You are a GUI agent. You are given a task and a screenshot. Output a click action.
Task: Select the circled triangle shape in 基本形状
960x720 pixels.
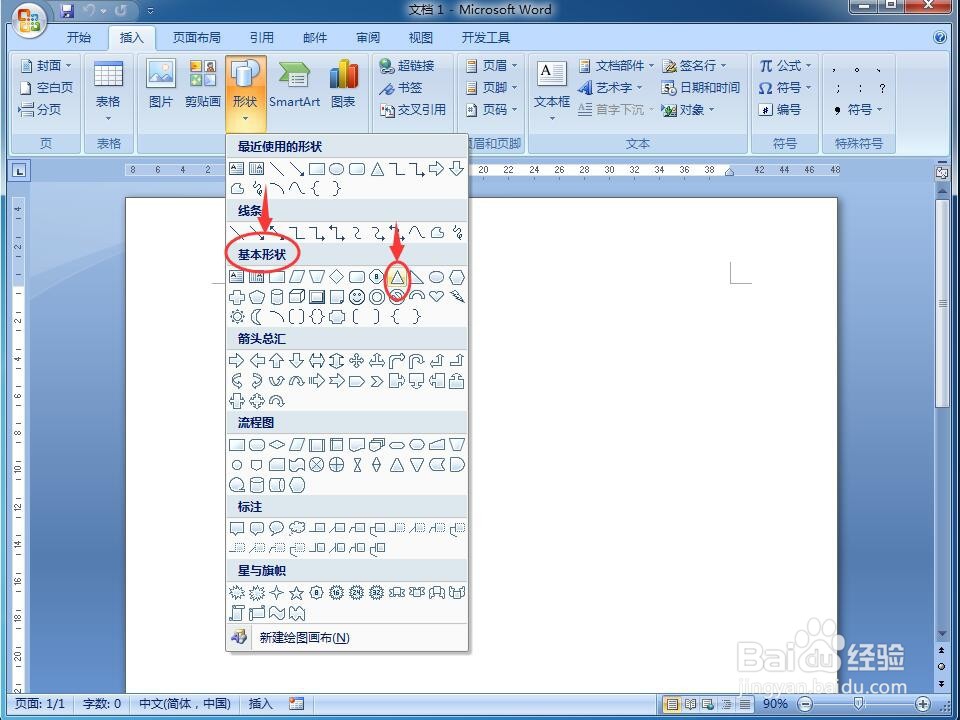(396, 277)
